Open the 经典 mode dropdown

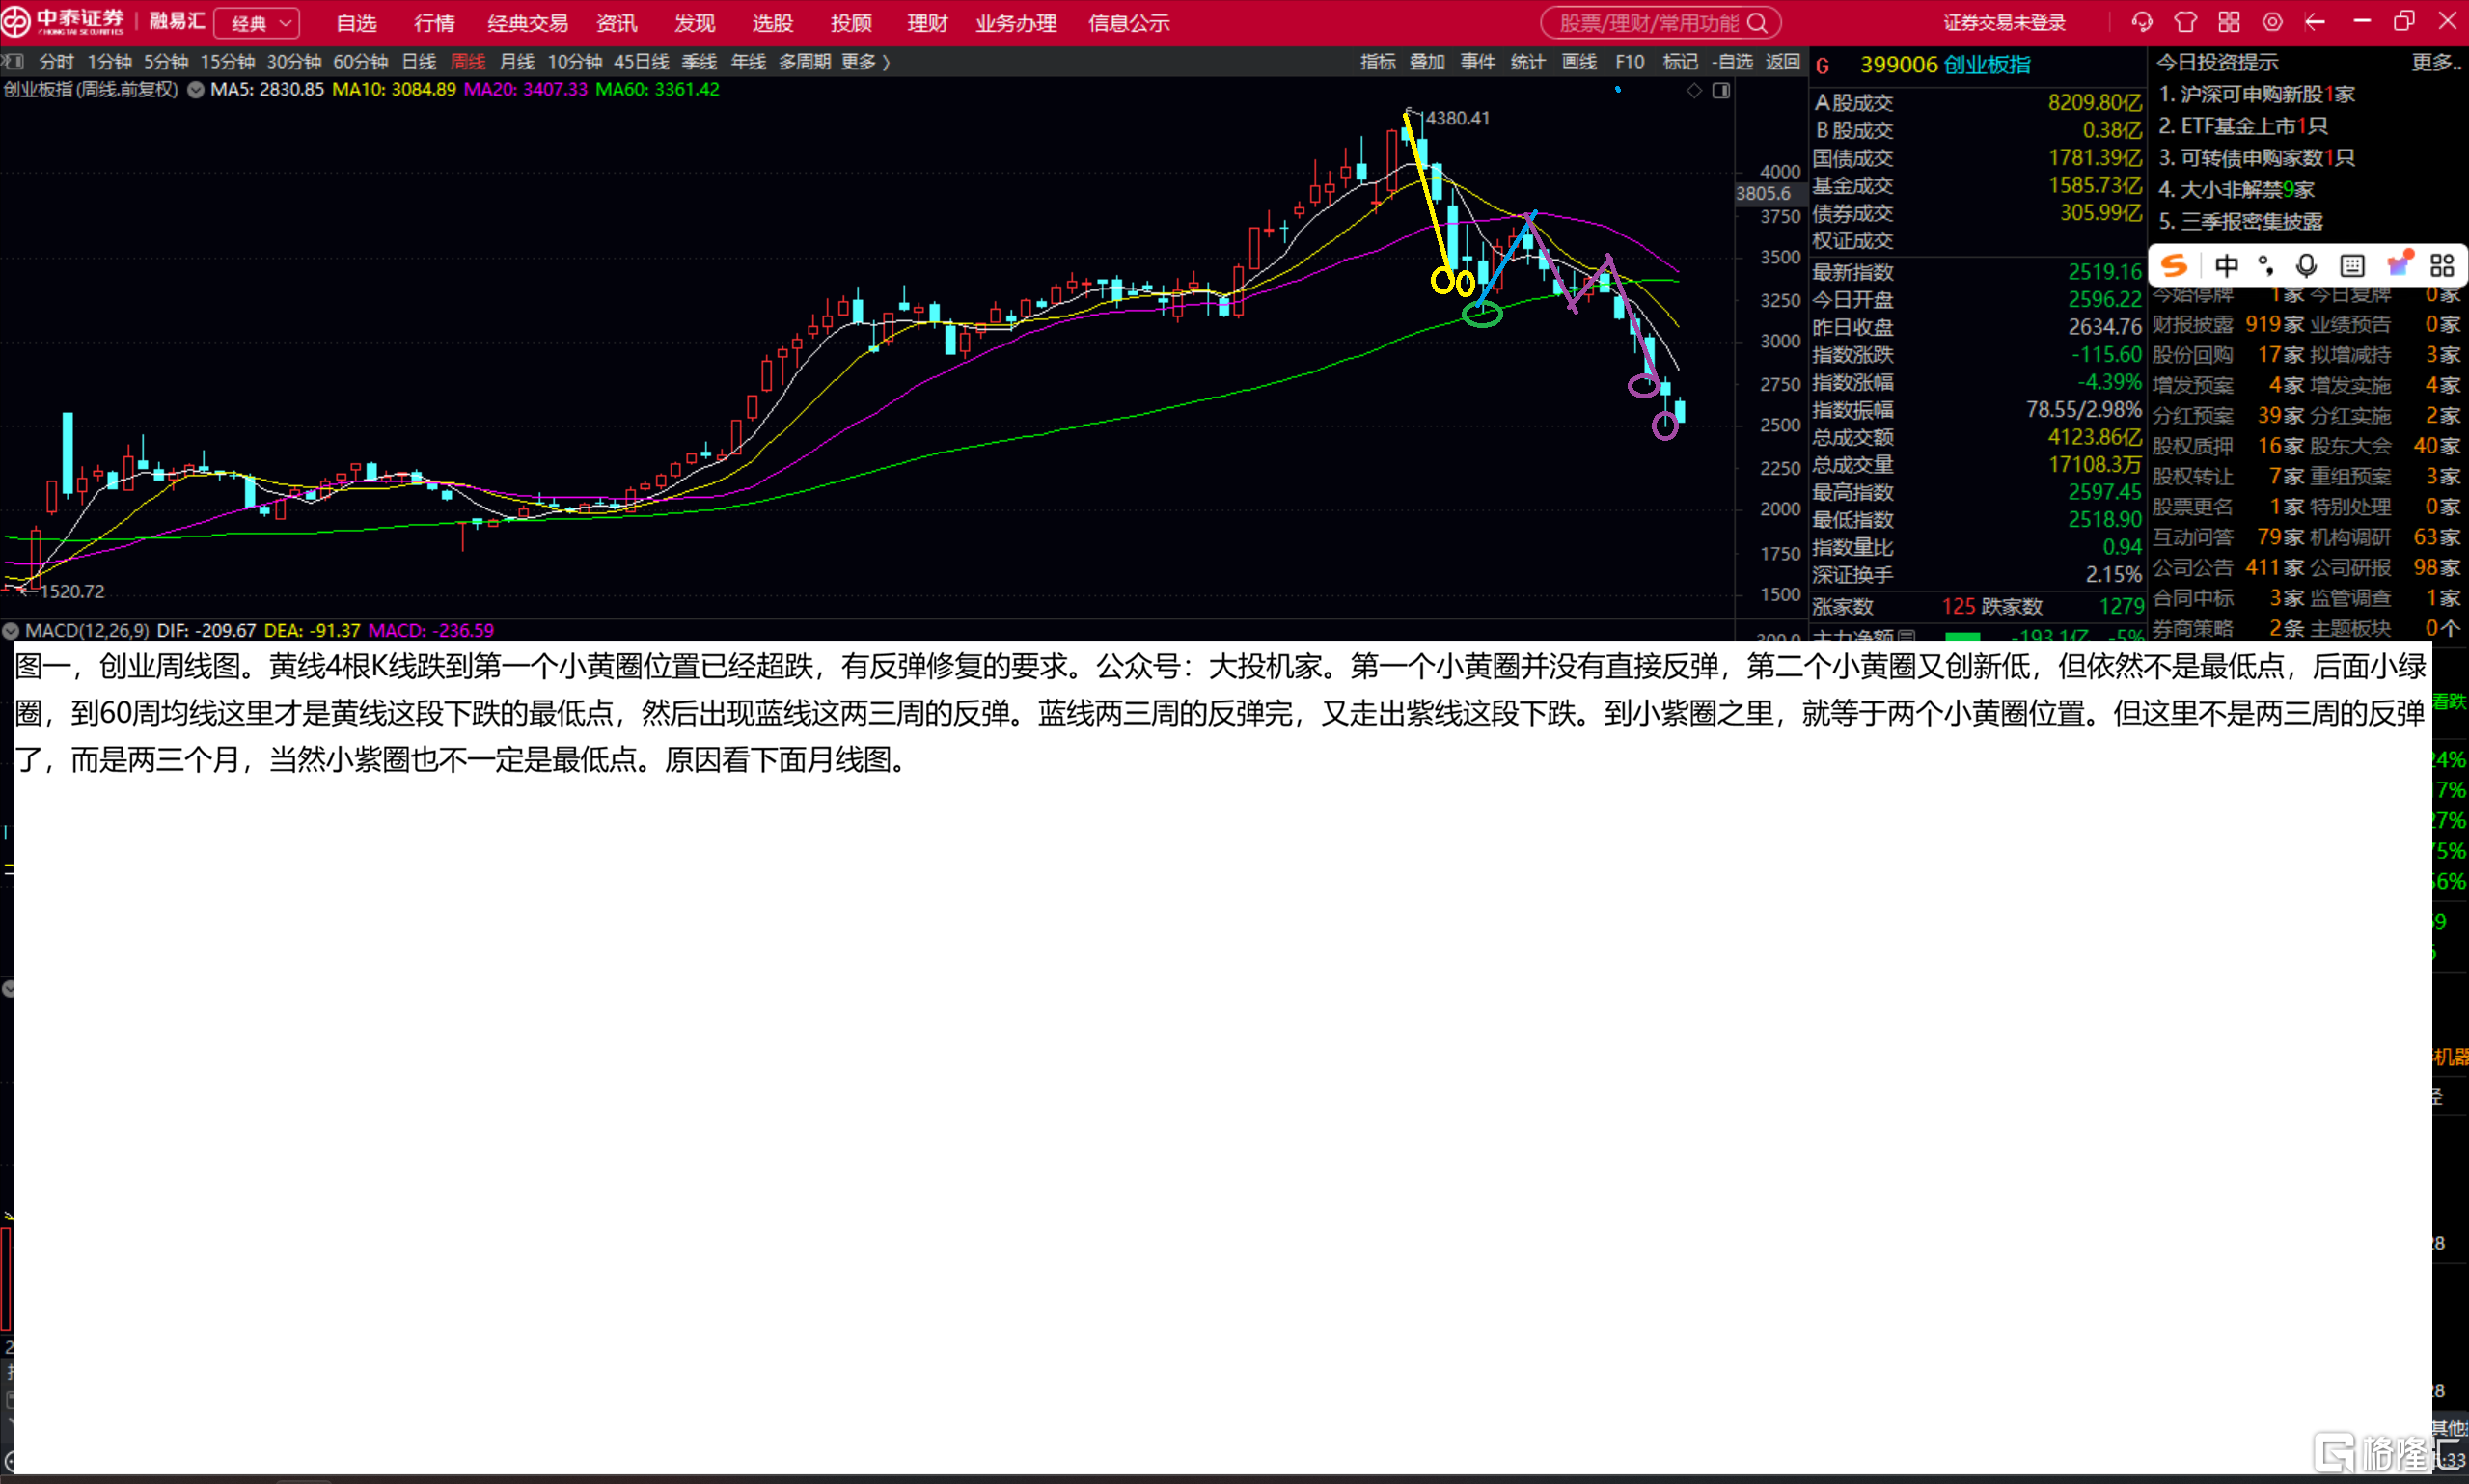point(257,23)
